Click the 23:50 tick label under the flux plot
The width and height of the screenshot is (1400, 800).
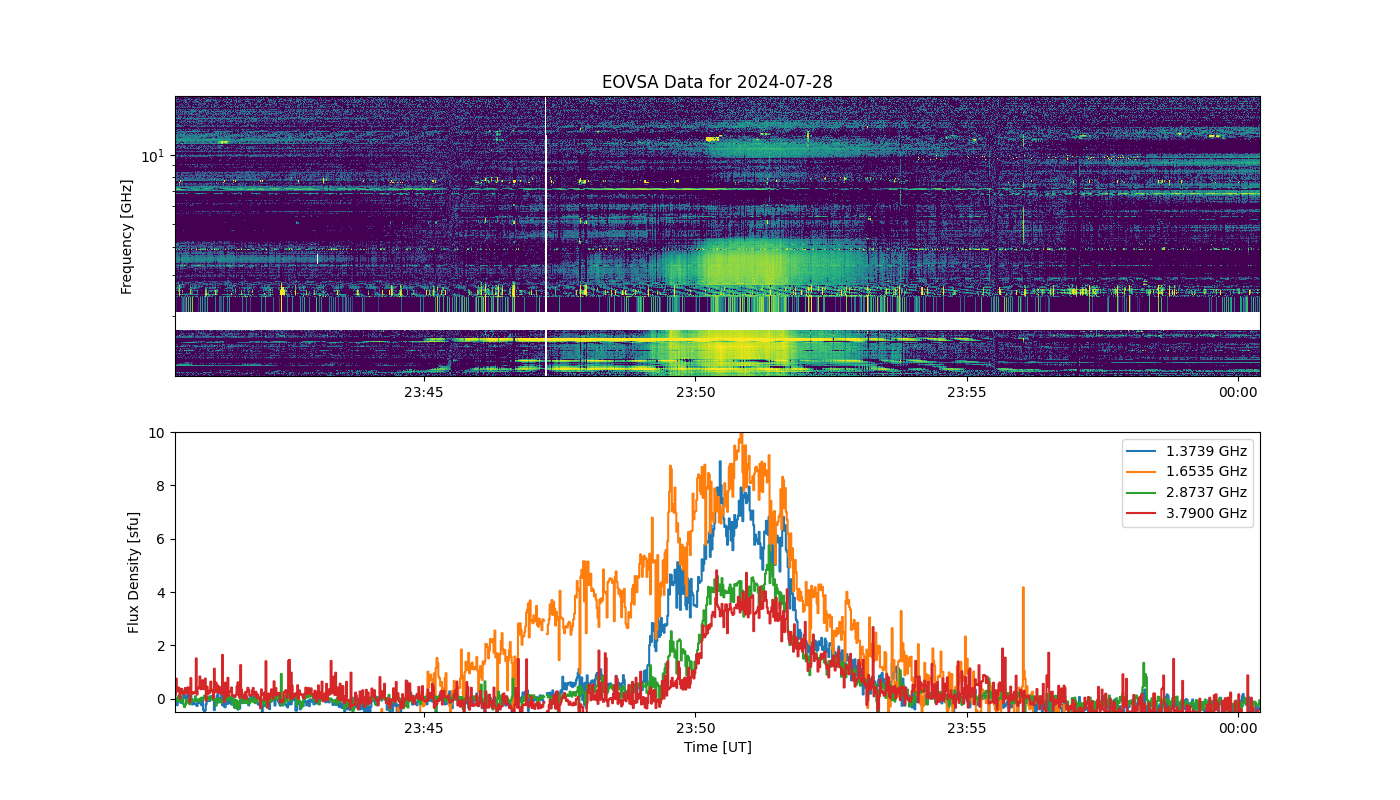(695, 728)
